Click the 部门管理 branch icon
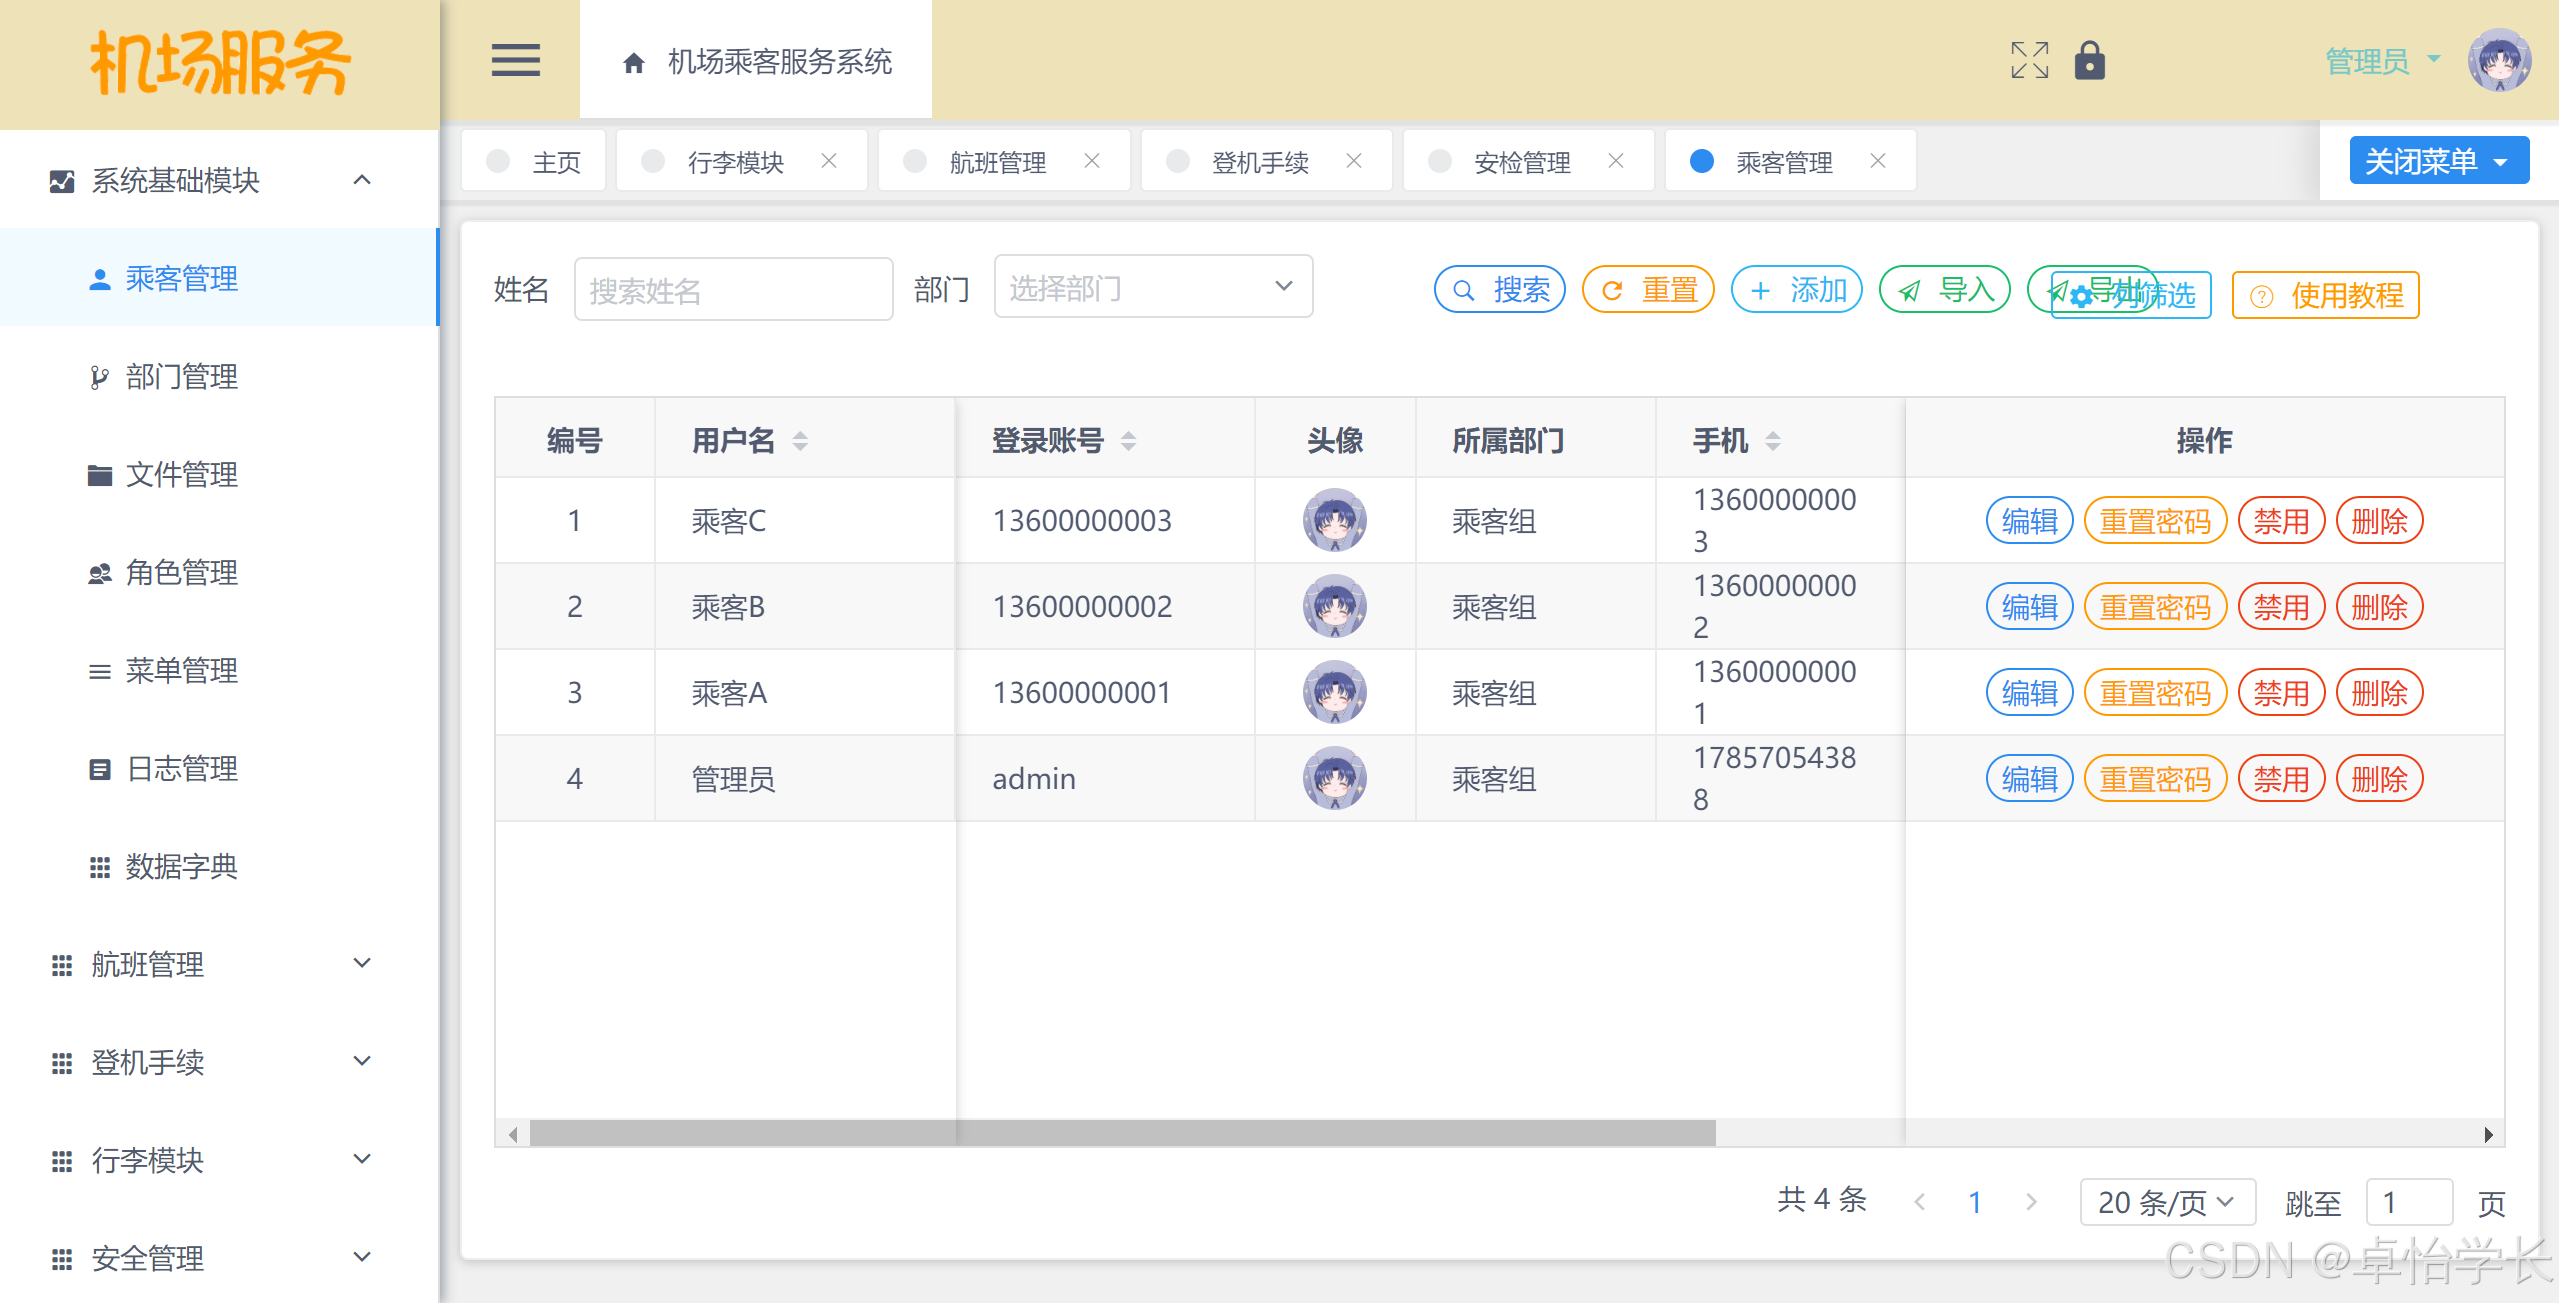Screen dimensions: 2559x1303 pos(99,377)
